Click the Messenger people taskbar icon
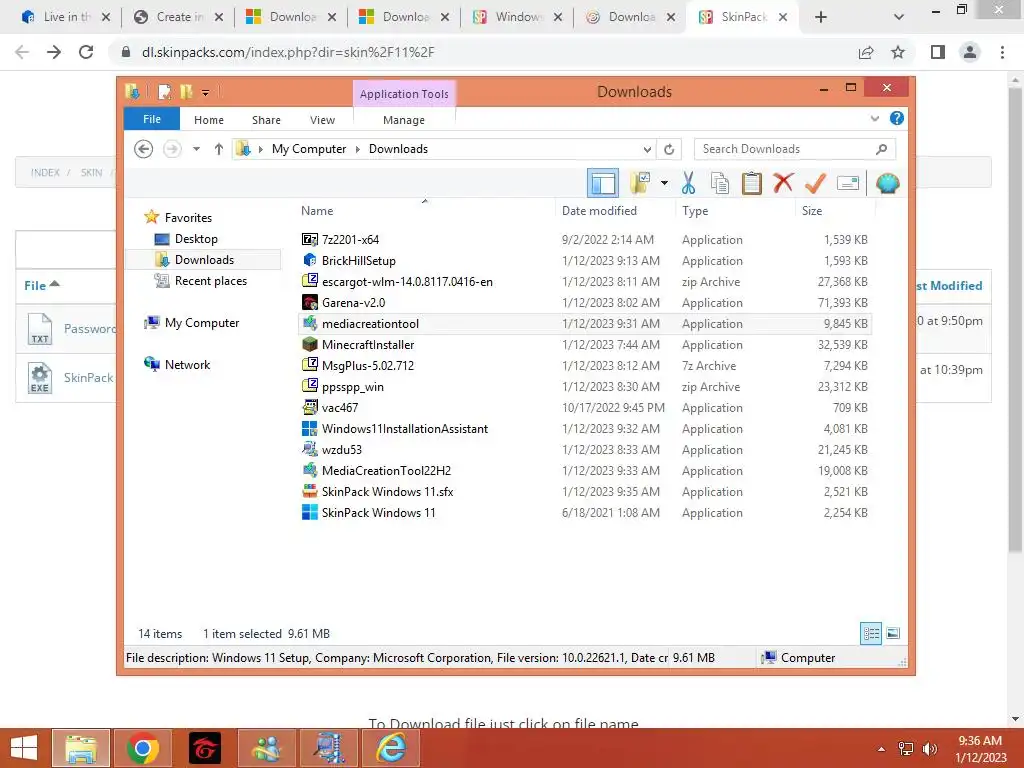This screenshot has width=1024, height=768. click(267, 748)
